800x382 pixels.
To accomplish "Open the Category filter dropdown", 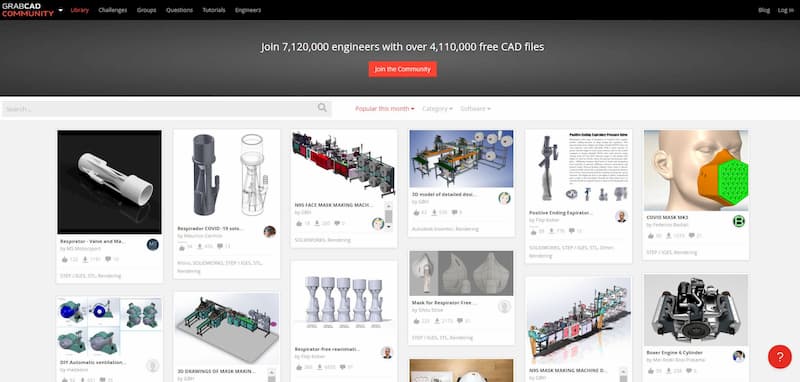I will click(x=437, y=109).
